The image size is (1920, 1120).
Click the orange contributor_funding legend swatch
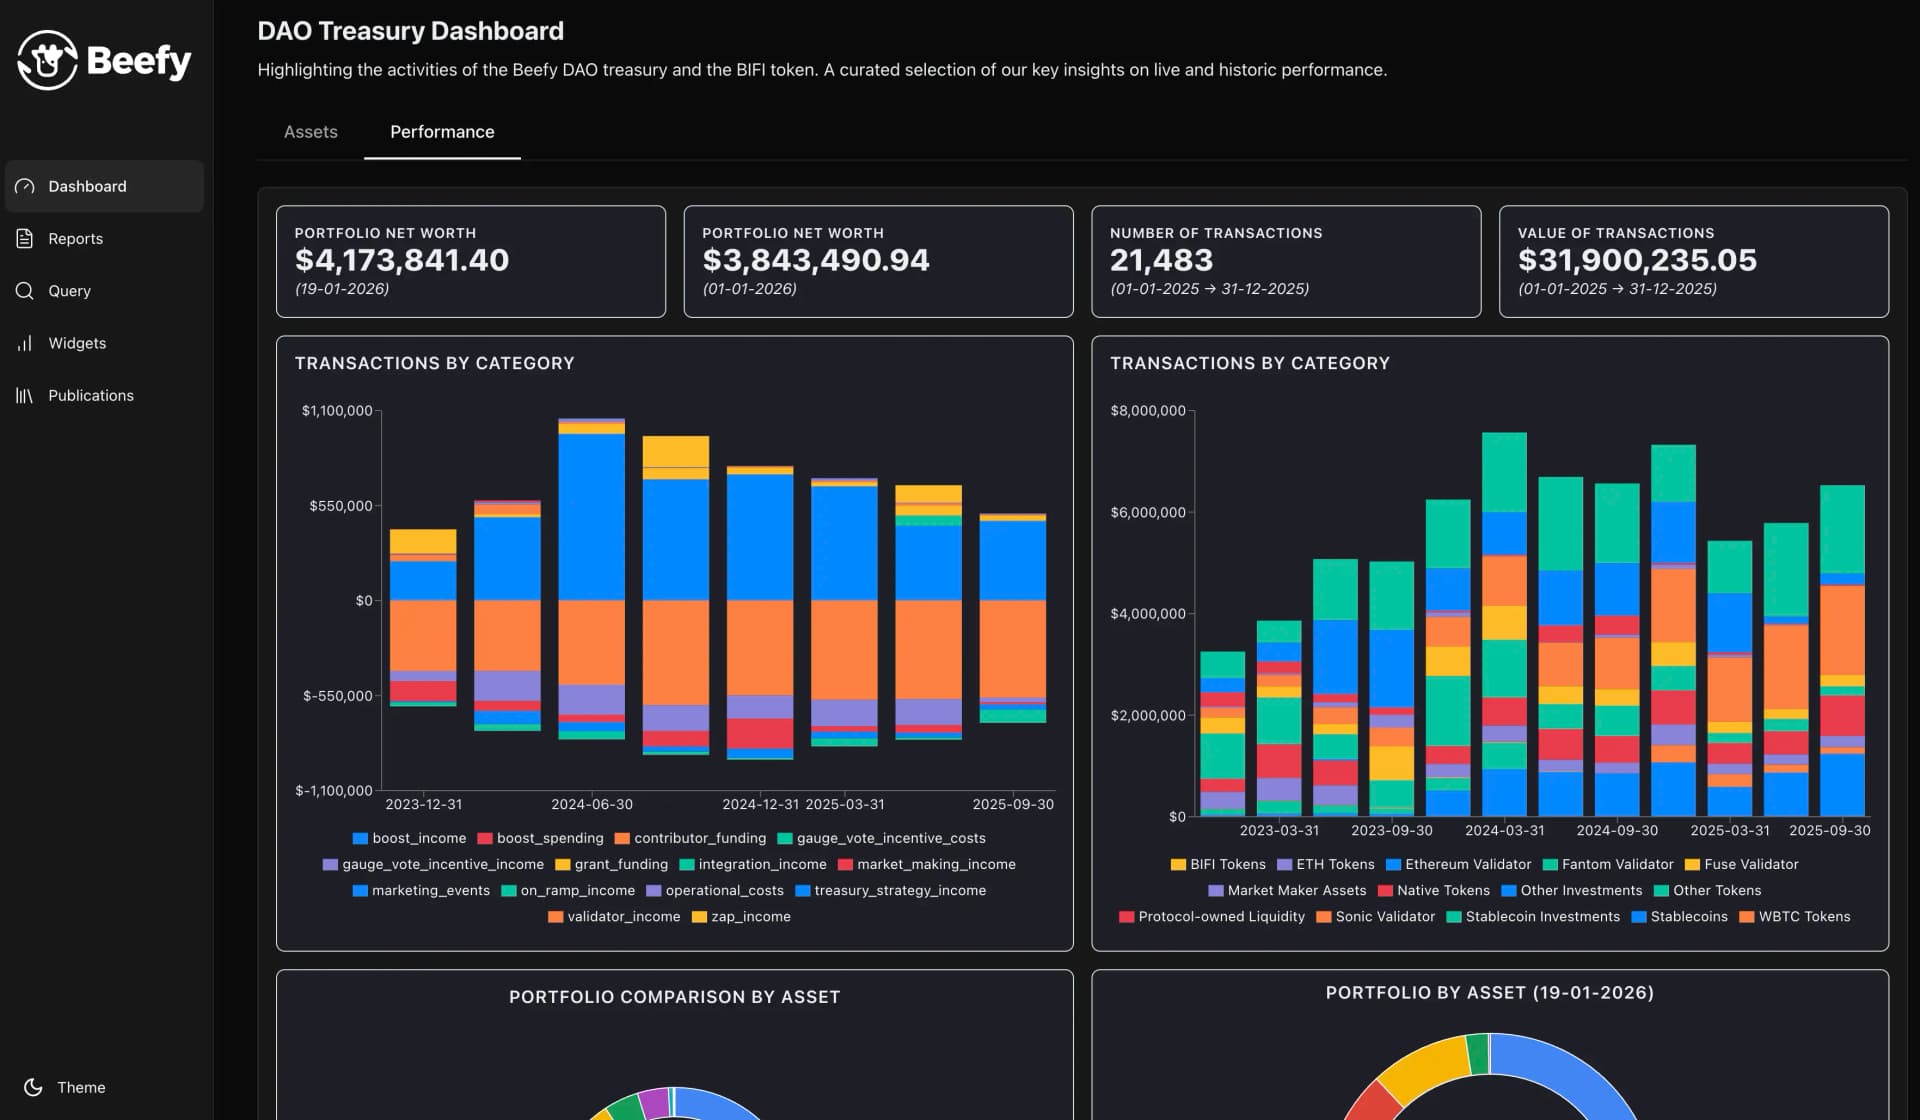point(622,838)
